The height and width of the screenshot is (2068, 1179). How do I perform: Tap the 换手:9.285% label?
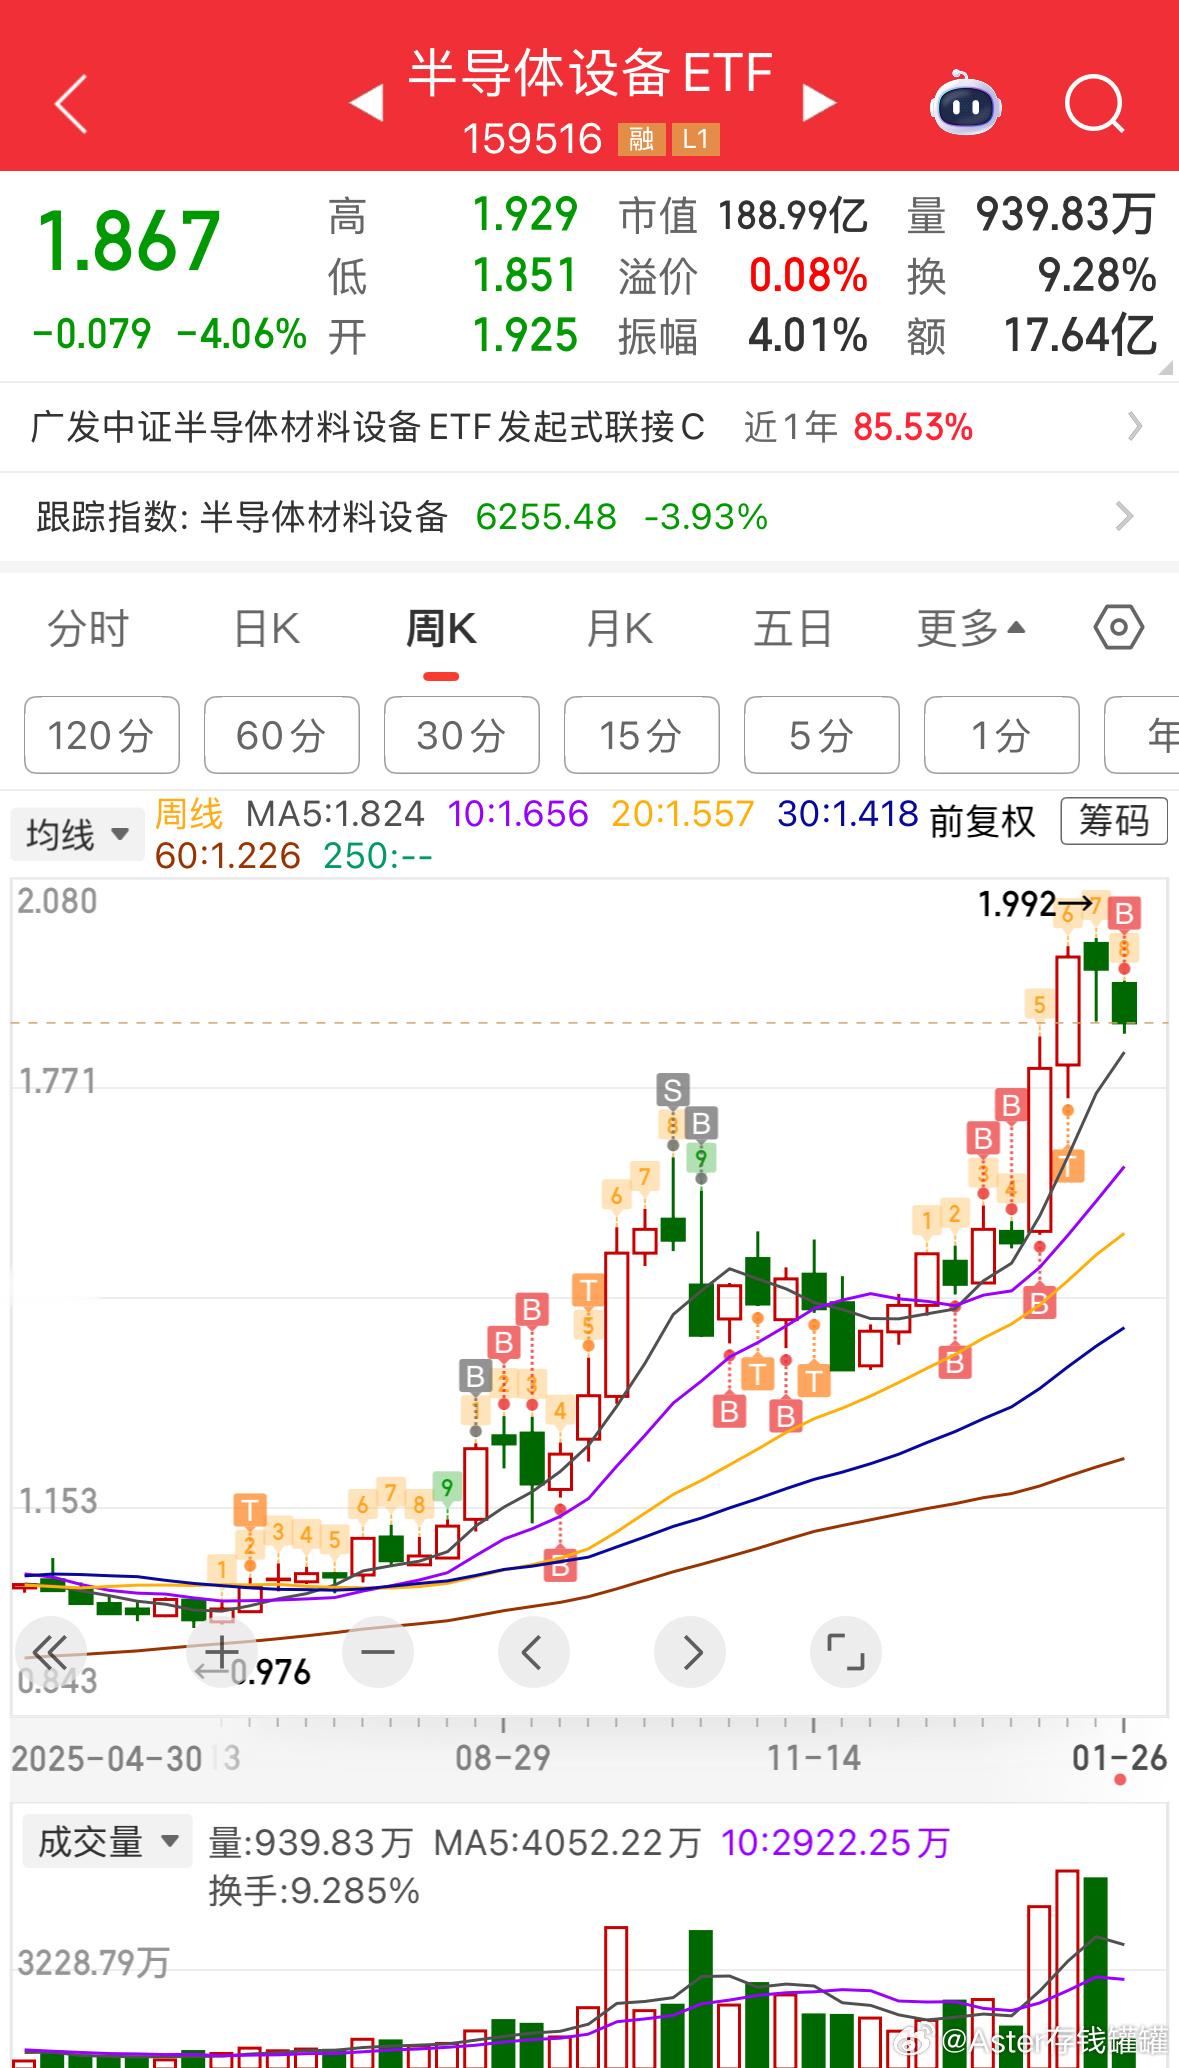pos(314,1891)
